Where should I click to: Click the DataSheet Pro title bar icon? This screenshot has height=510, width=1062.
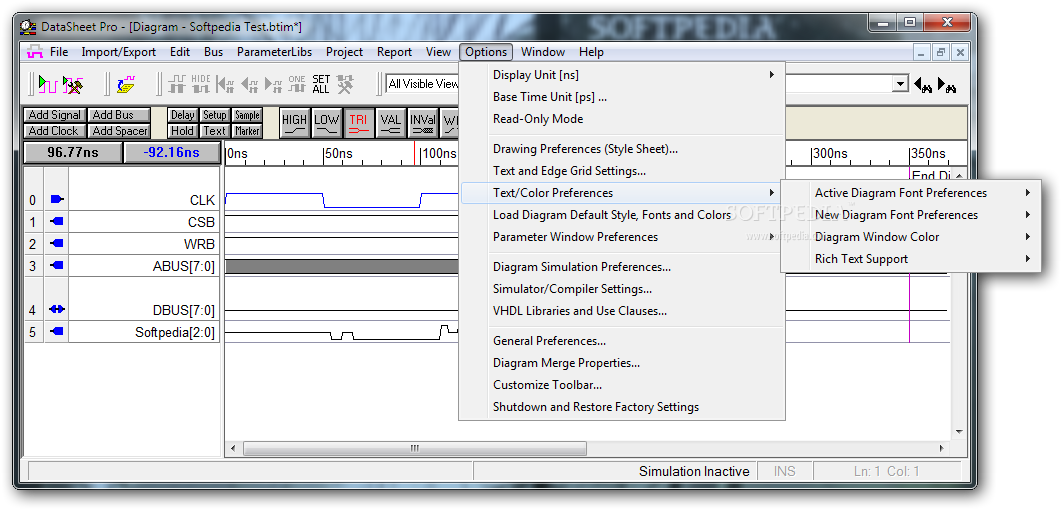[28, 26]
